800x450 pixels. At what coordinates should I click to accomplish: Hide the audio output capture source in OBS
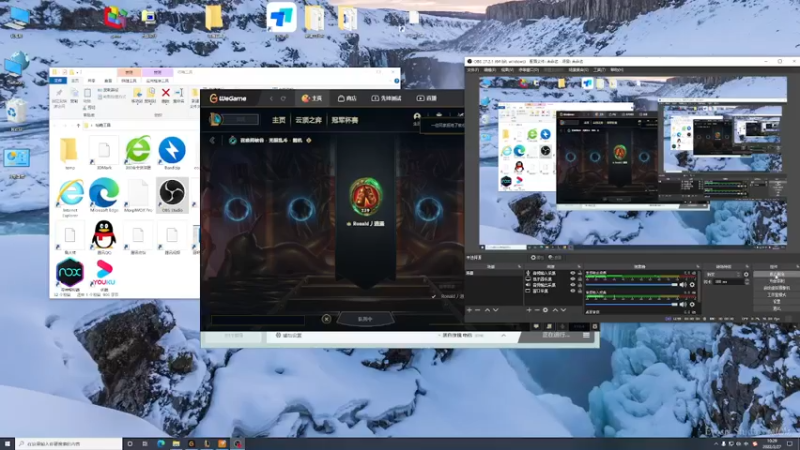[573, 285]
